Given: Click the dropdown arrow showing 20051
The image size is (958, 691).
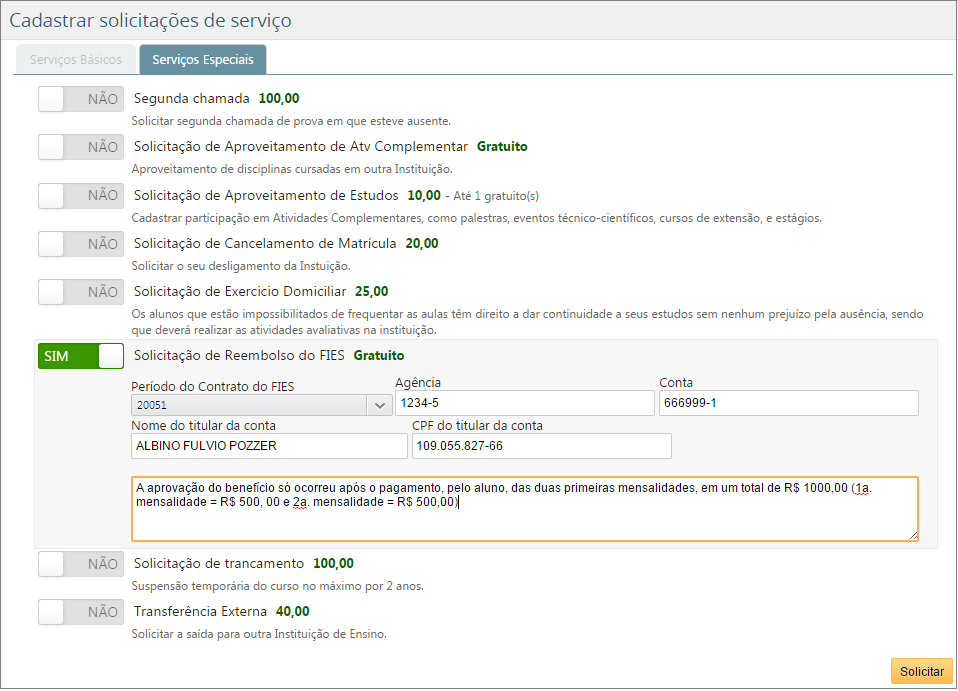Looking at the screenshot, I should point(380,403).
